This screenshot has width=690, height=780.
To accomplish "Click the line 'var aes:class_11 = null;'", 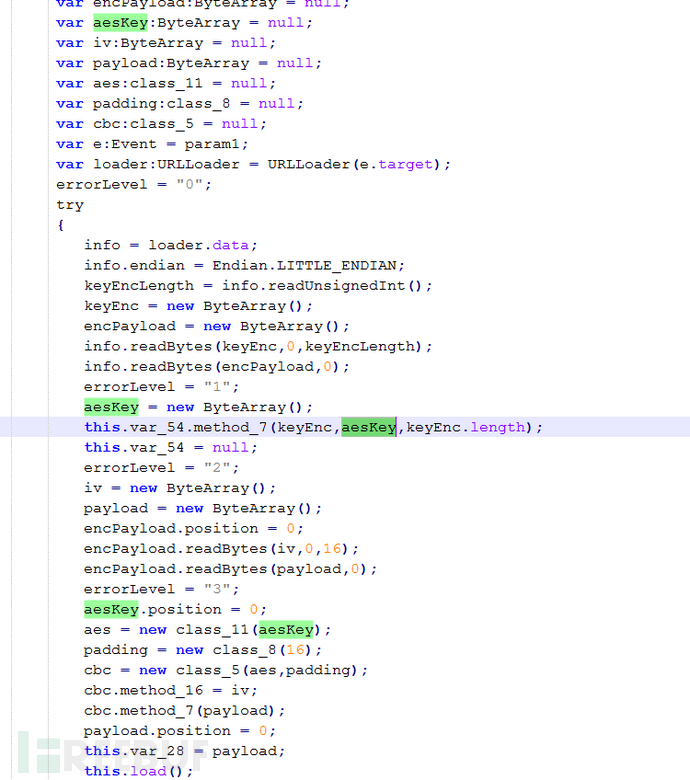I will [x=166, y=84].
